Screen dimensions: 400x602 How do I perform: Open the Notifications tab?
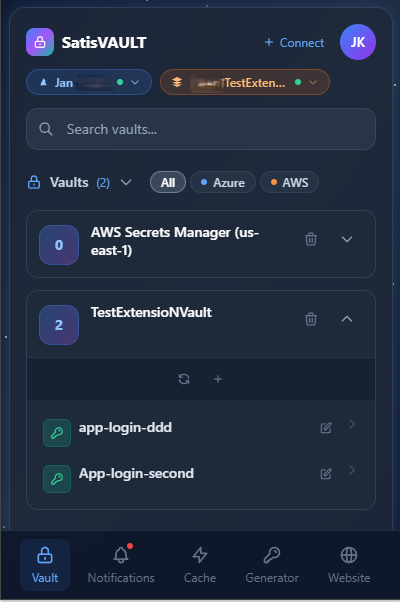pos(121,565)
